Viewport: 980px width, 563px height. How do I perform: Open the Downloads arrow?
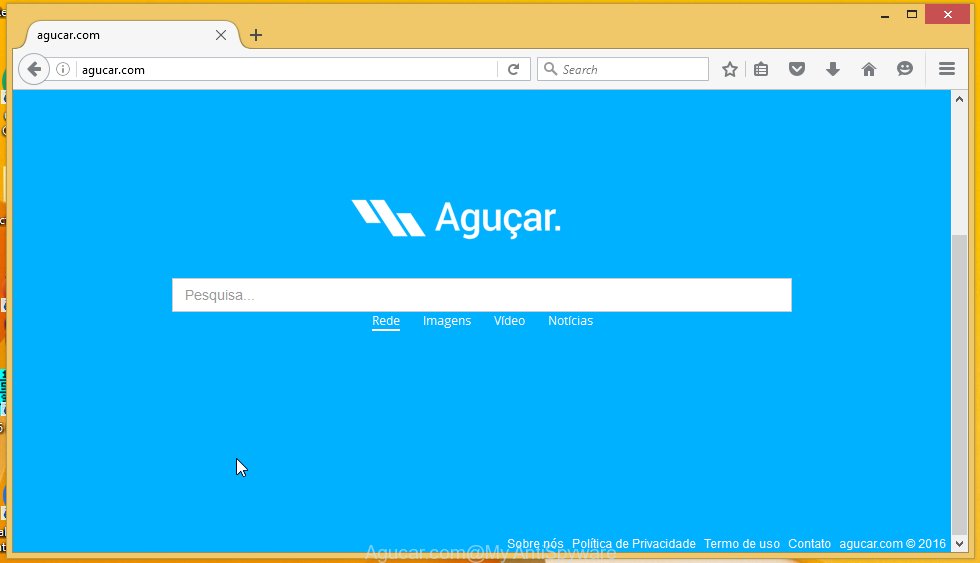pos(832,69)
